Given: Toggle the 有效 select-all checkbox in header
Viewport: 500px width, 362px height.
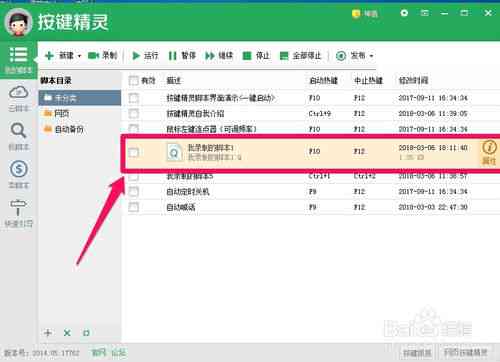Looking at the screenshot, I should coord(133,80).
